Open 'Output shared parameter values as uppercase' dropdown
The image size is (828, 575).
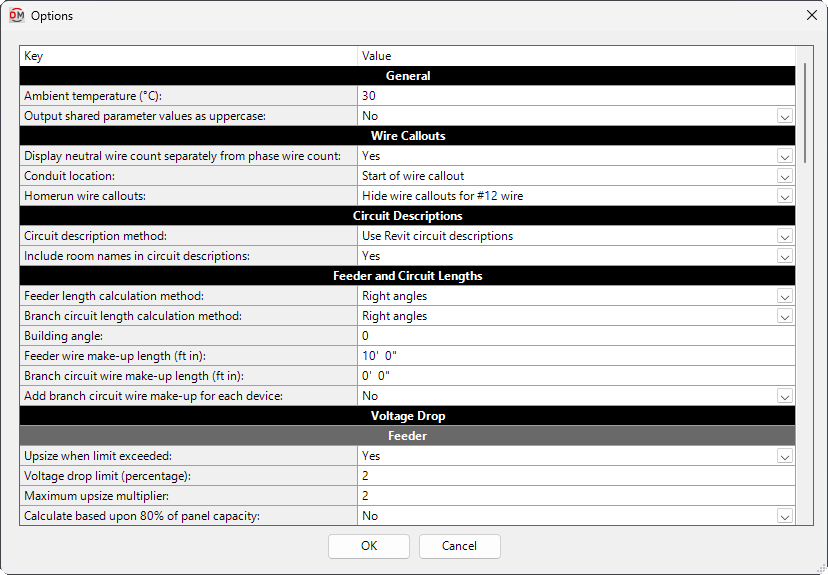point(785,116)
